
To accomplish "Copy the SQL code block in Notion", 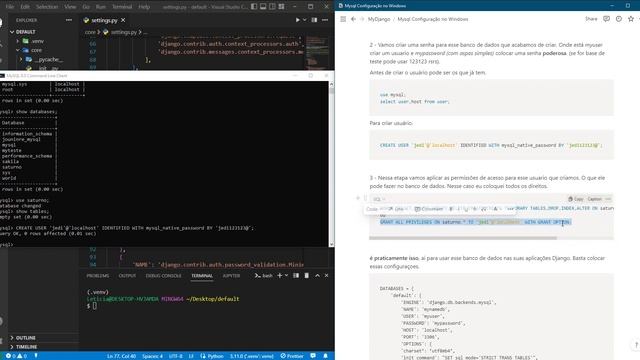I will click(x=576, y=199).
